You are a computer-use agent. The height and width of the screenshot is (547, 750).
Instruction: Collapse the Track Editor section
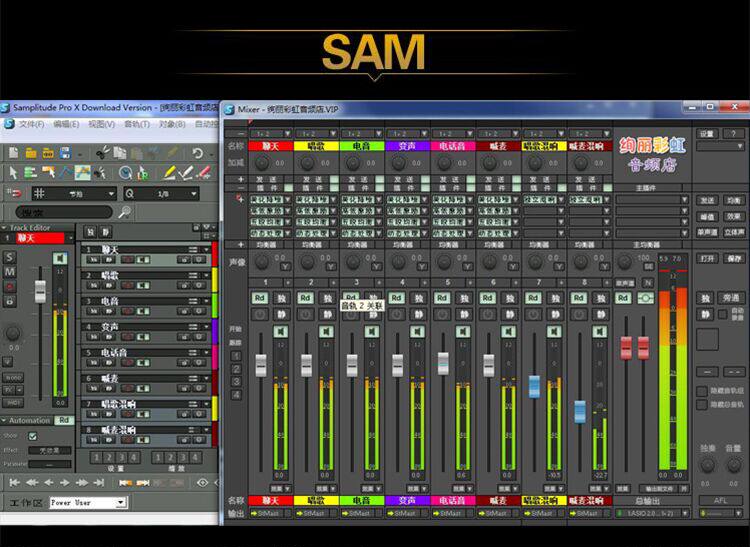pos(4,228)
